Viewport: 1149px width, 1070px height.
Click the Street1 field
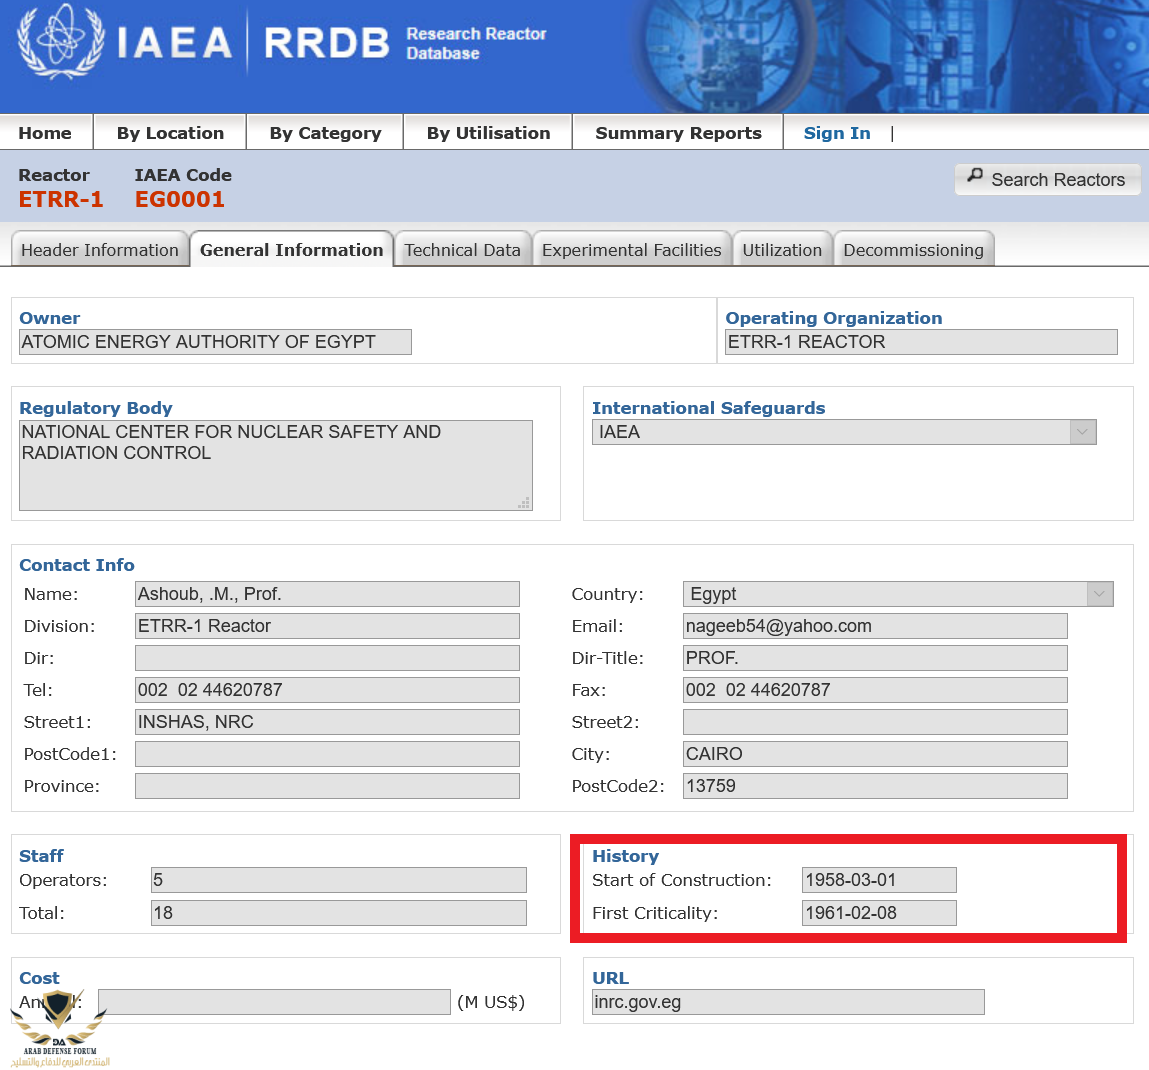coord(327,722)
